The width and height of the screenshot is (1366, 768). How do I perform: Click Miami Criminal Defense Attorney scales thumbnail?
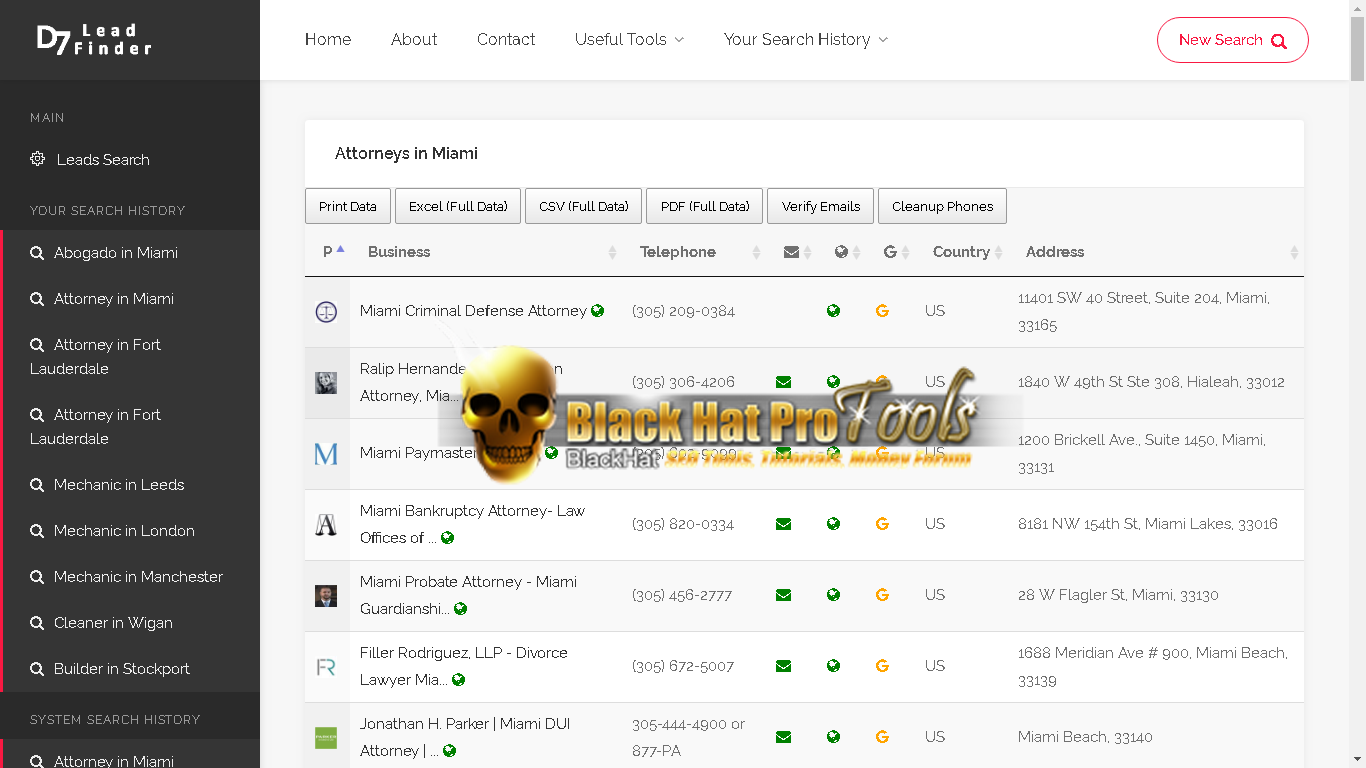tap(326, 311)
